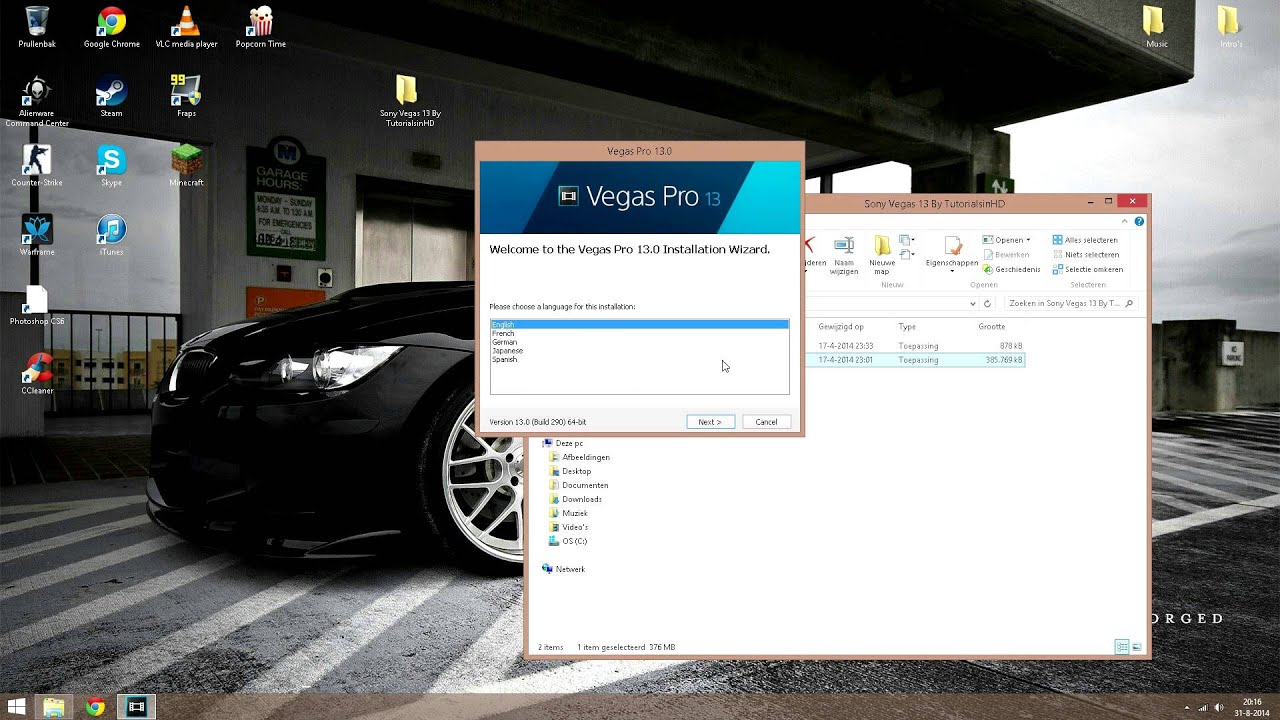
Task: Show hidden system tray icons arrow
Action: 1187,707
